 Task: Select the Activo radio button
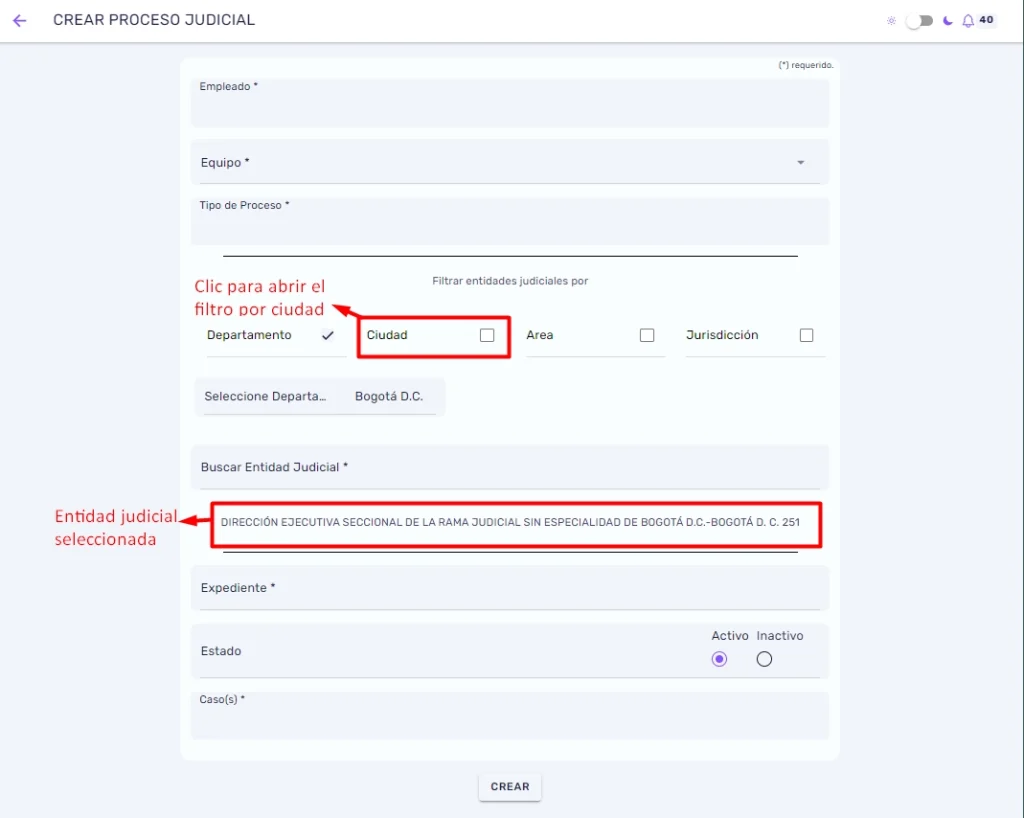pos(719,659)
